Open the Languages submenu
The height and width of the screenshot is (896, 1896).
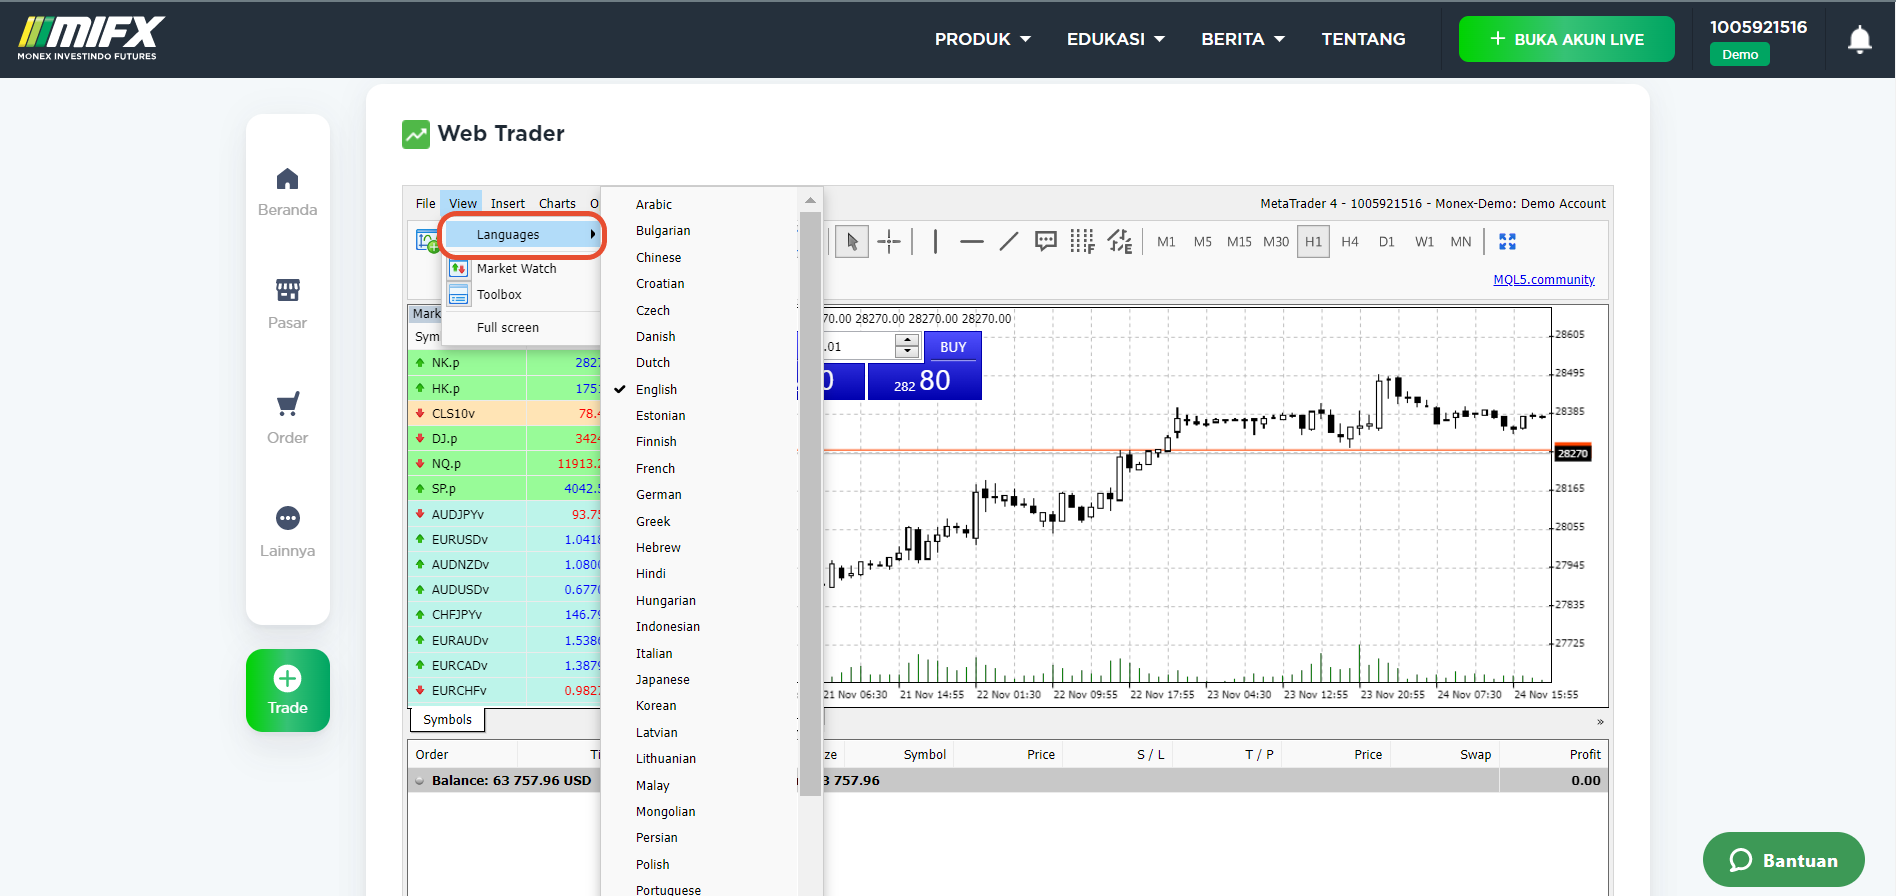point(522,234)
